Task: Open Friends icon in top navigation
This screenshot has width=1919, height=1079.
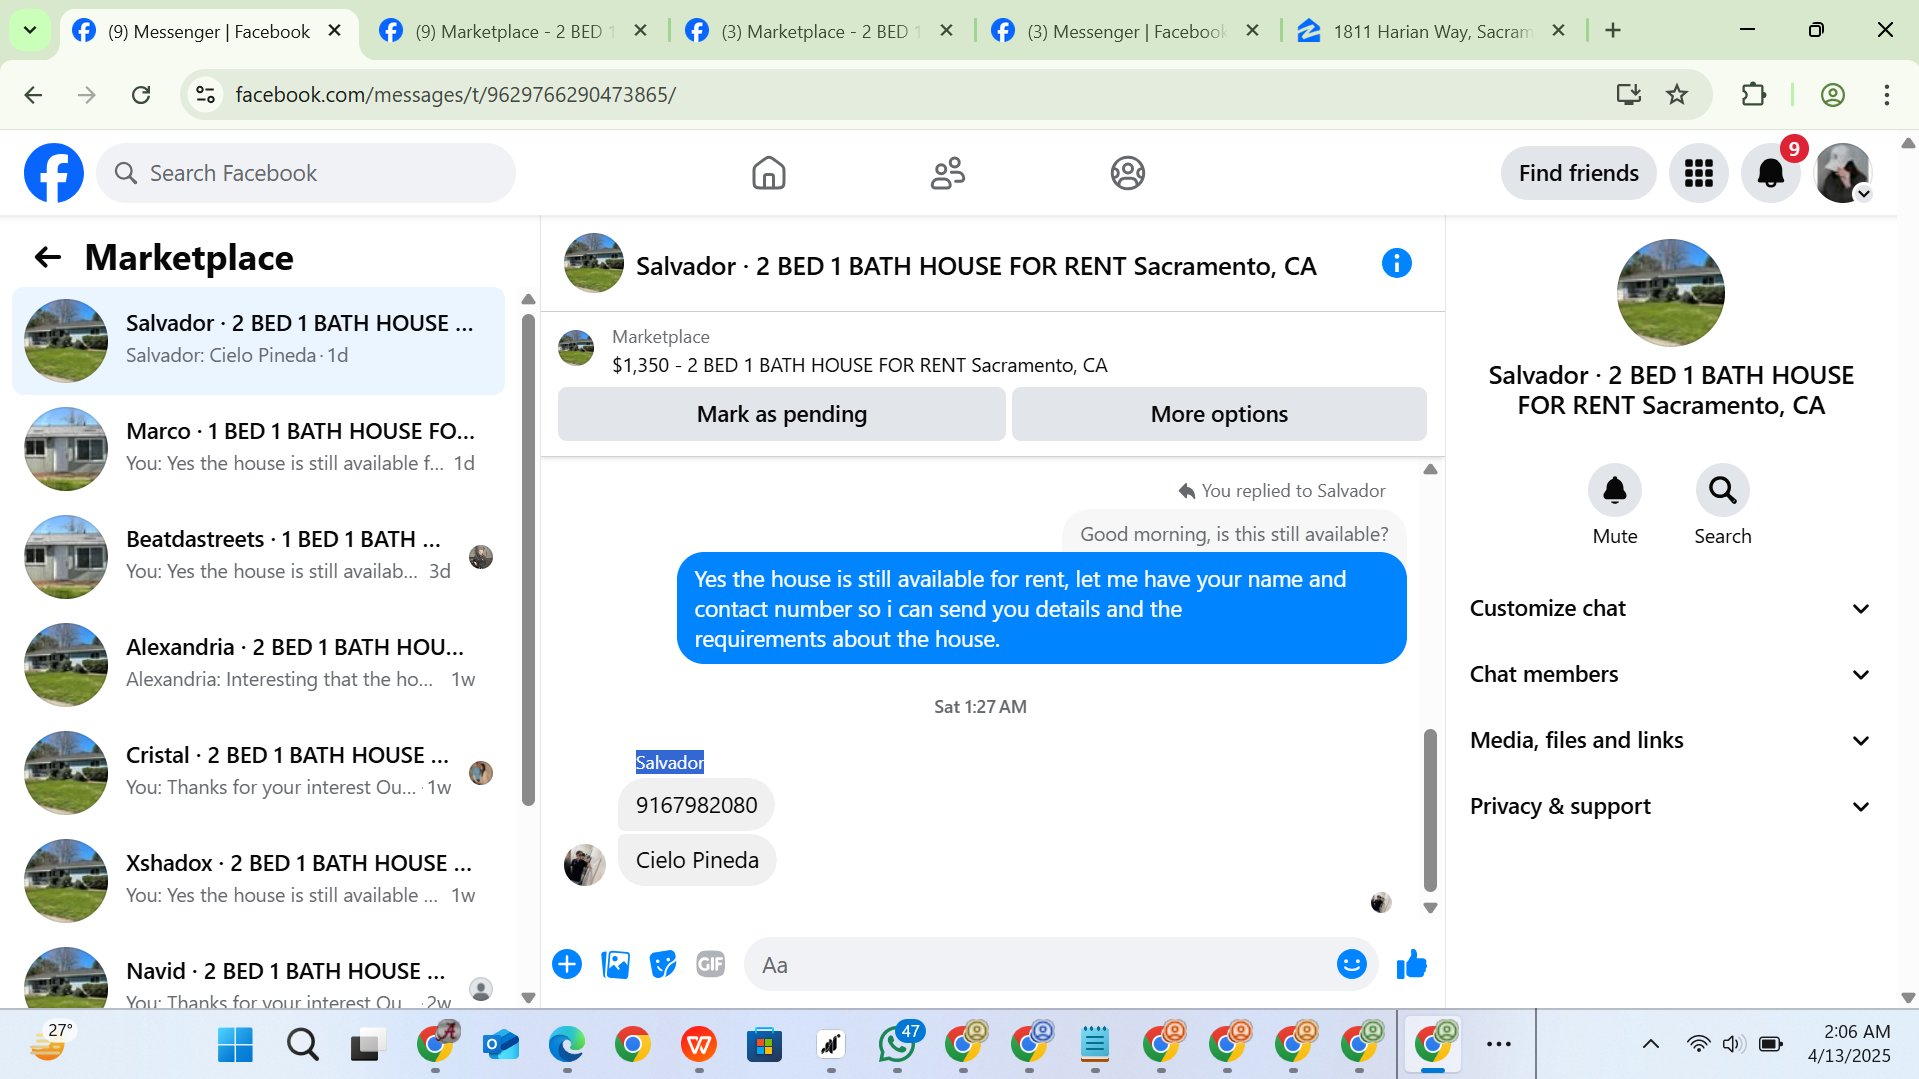Action: pyautogui.click(x=947, y=173)
